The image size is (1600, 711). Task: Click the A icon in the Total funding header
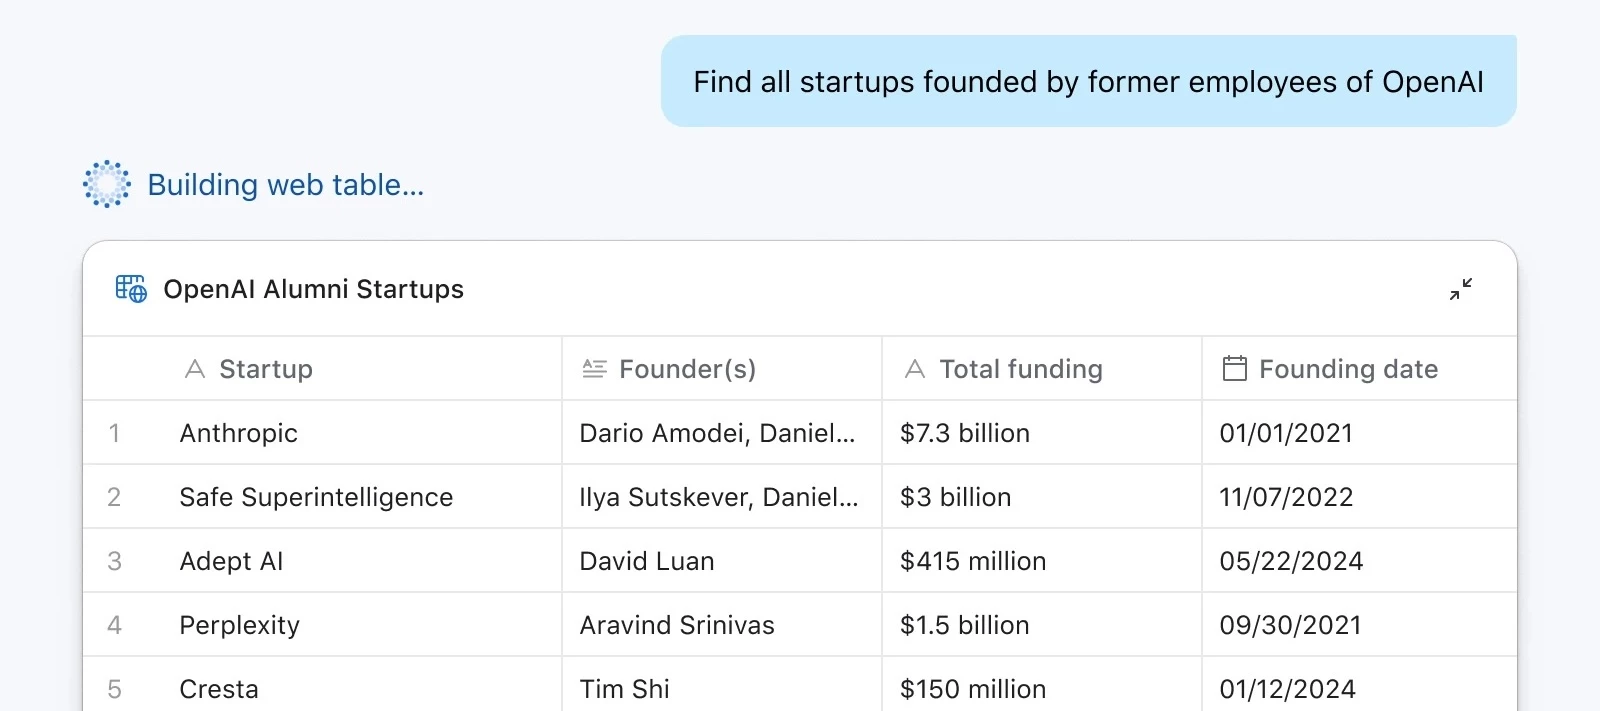914,368
